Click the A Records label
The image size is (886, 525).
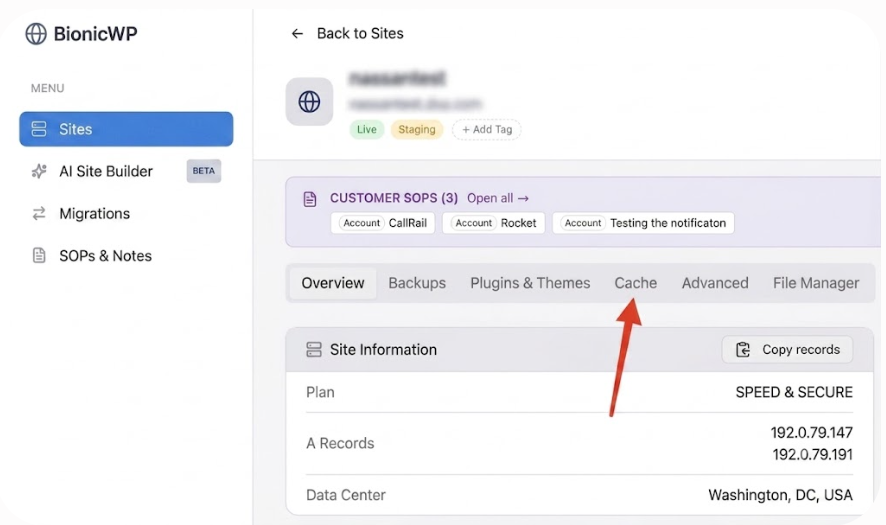pyautogui.click(x=340, y=444)
